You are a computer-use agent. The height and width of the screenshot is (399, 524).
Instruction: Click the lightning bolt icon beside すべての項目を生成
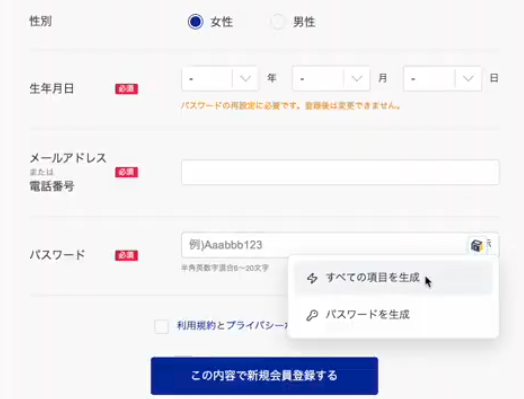point(312,278)
